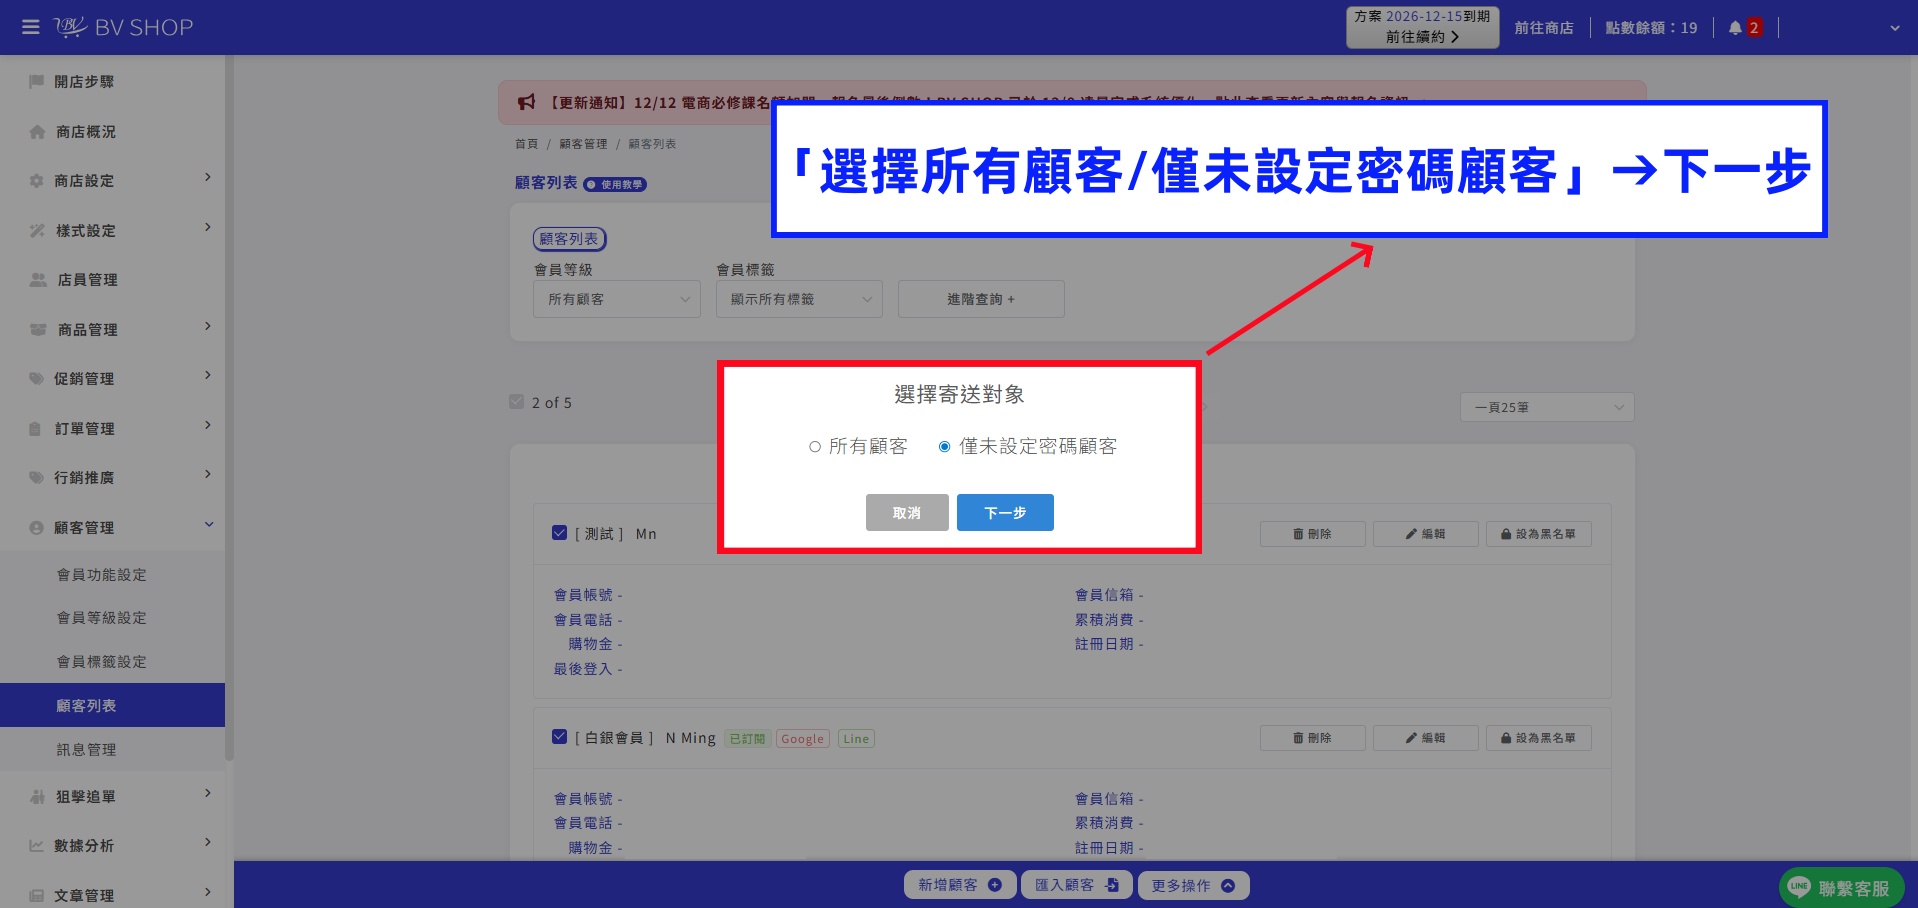
Task: Select the 所有顧客 radio option
Action: (815, 447)
